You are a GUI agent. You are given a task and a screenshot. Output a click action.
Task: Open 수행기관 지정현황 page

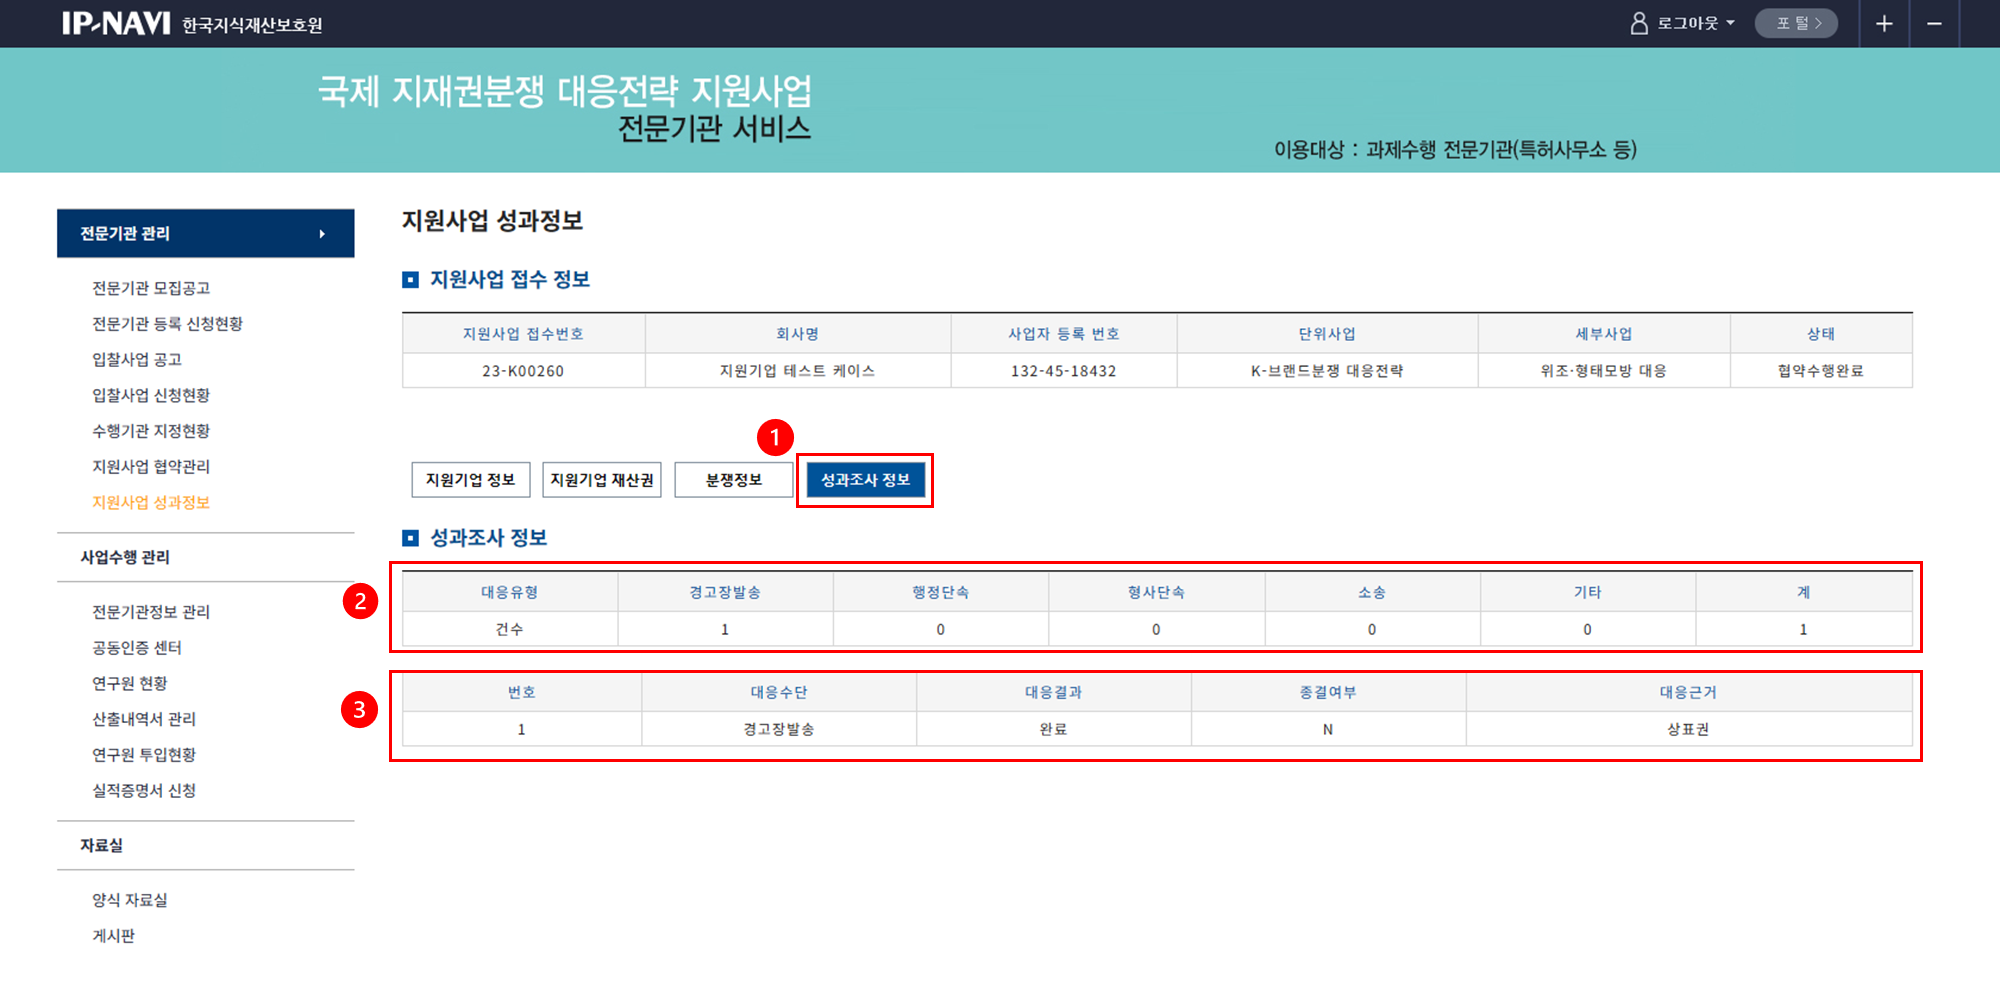click(151, 431)
